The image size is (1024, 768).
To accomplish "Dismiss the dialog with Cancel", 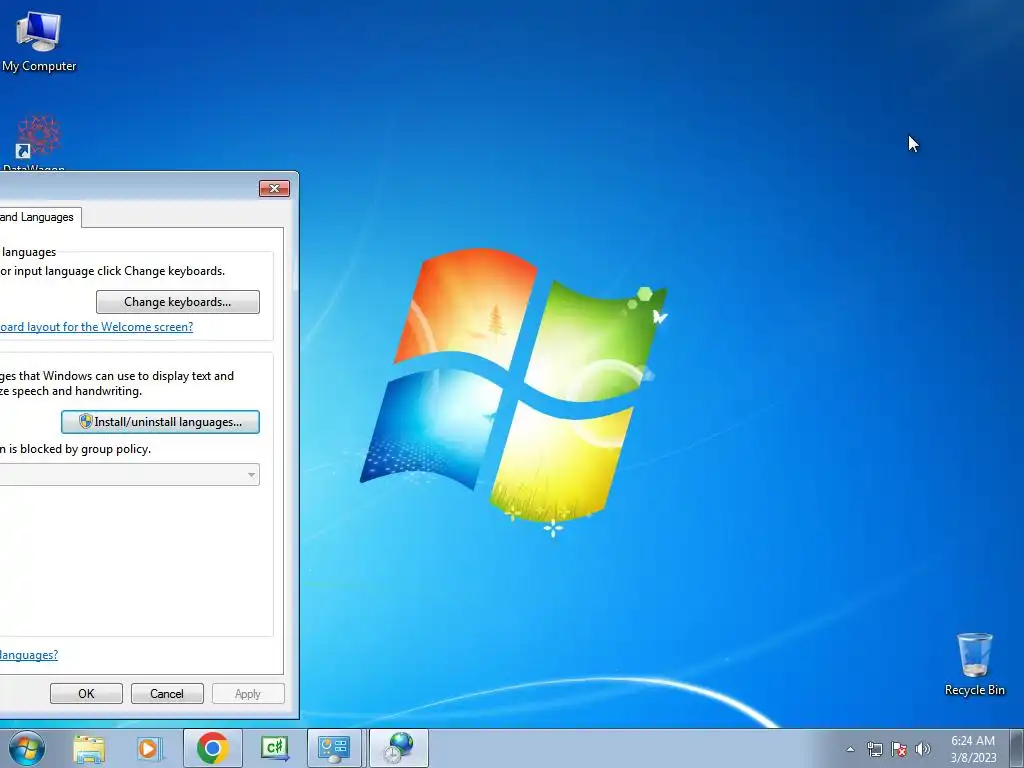I will 167,694.
